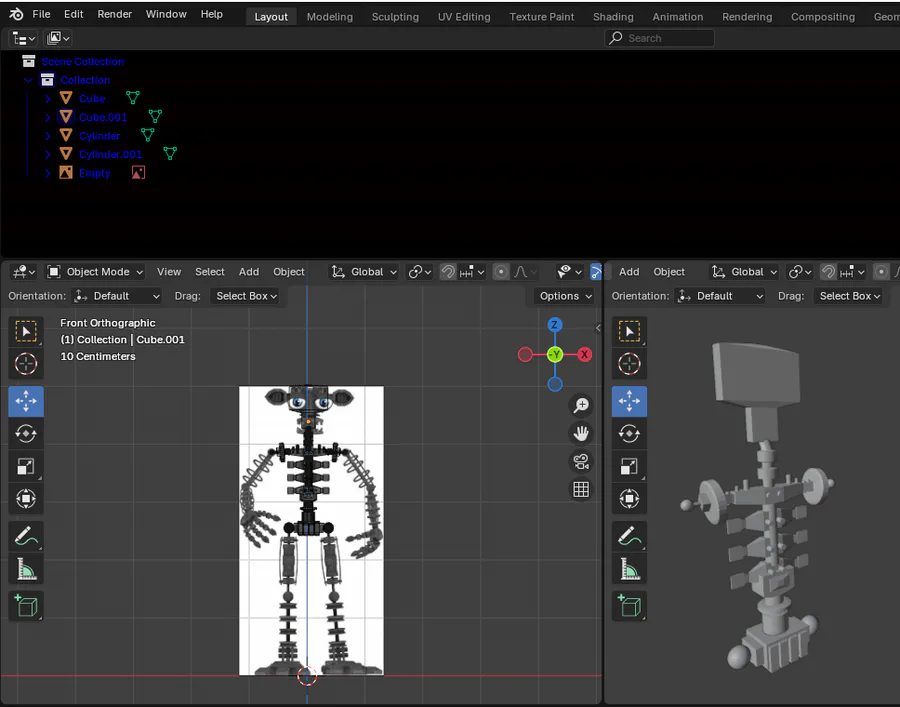Open Global transform orientation in left viewport
Viewport: 900px width, 707px height.
click(364, 271)
